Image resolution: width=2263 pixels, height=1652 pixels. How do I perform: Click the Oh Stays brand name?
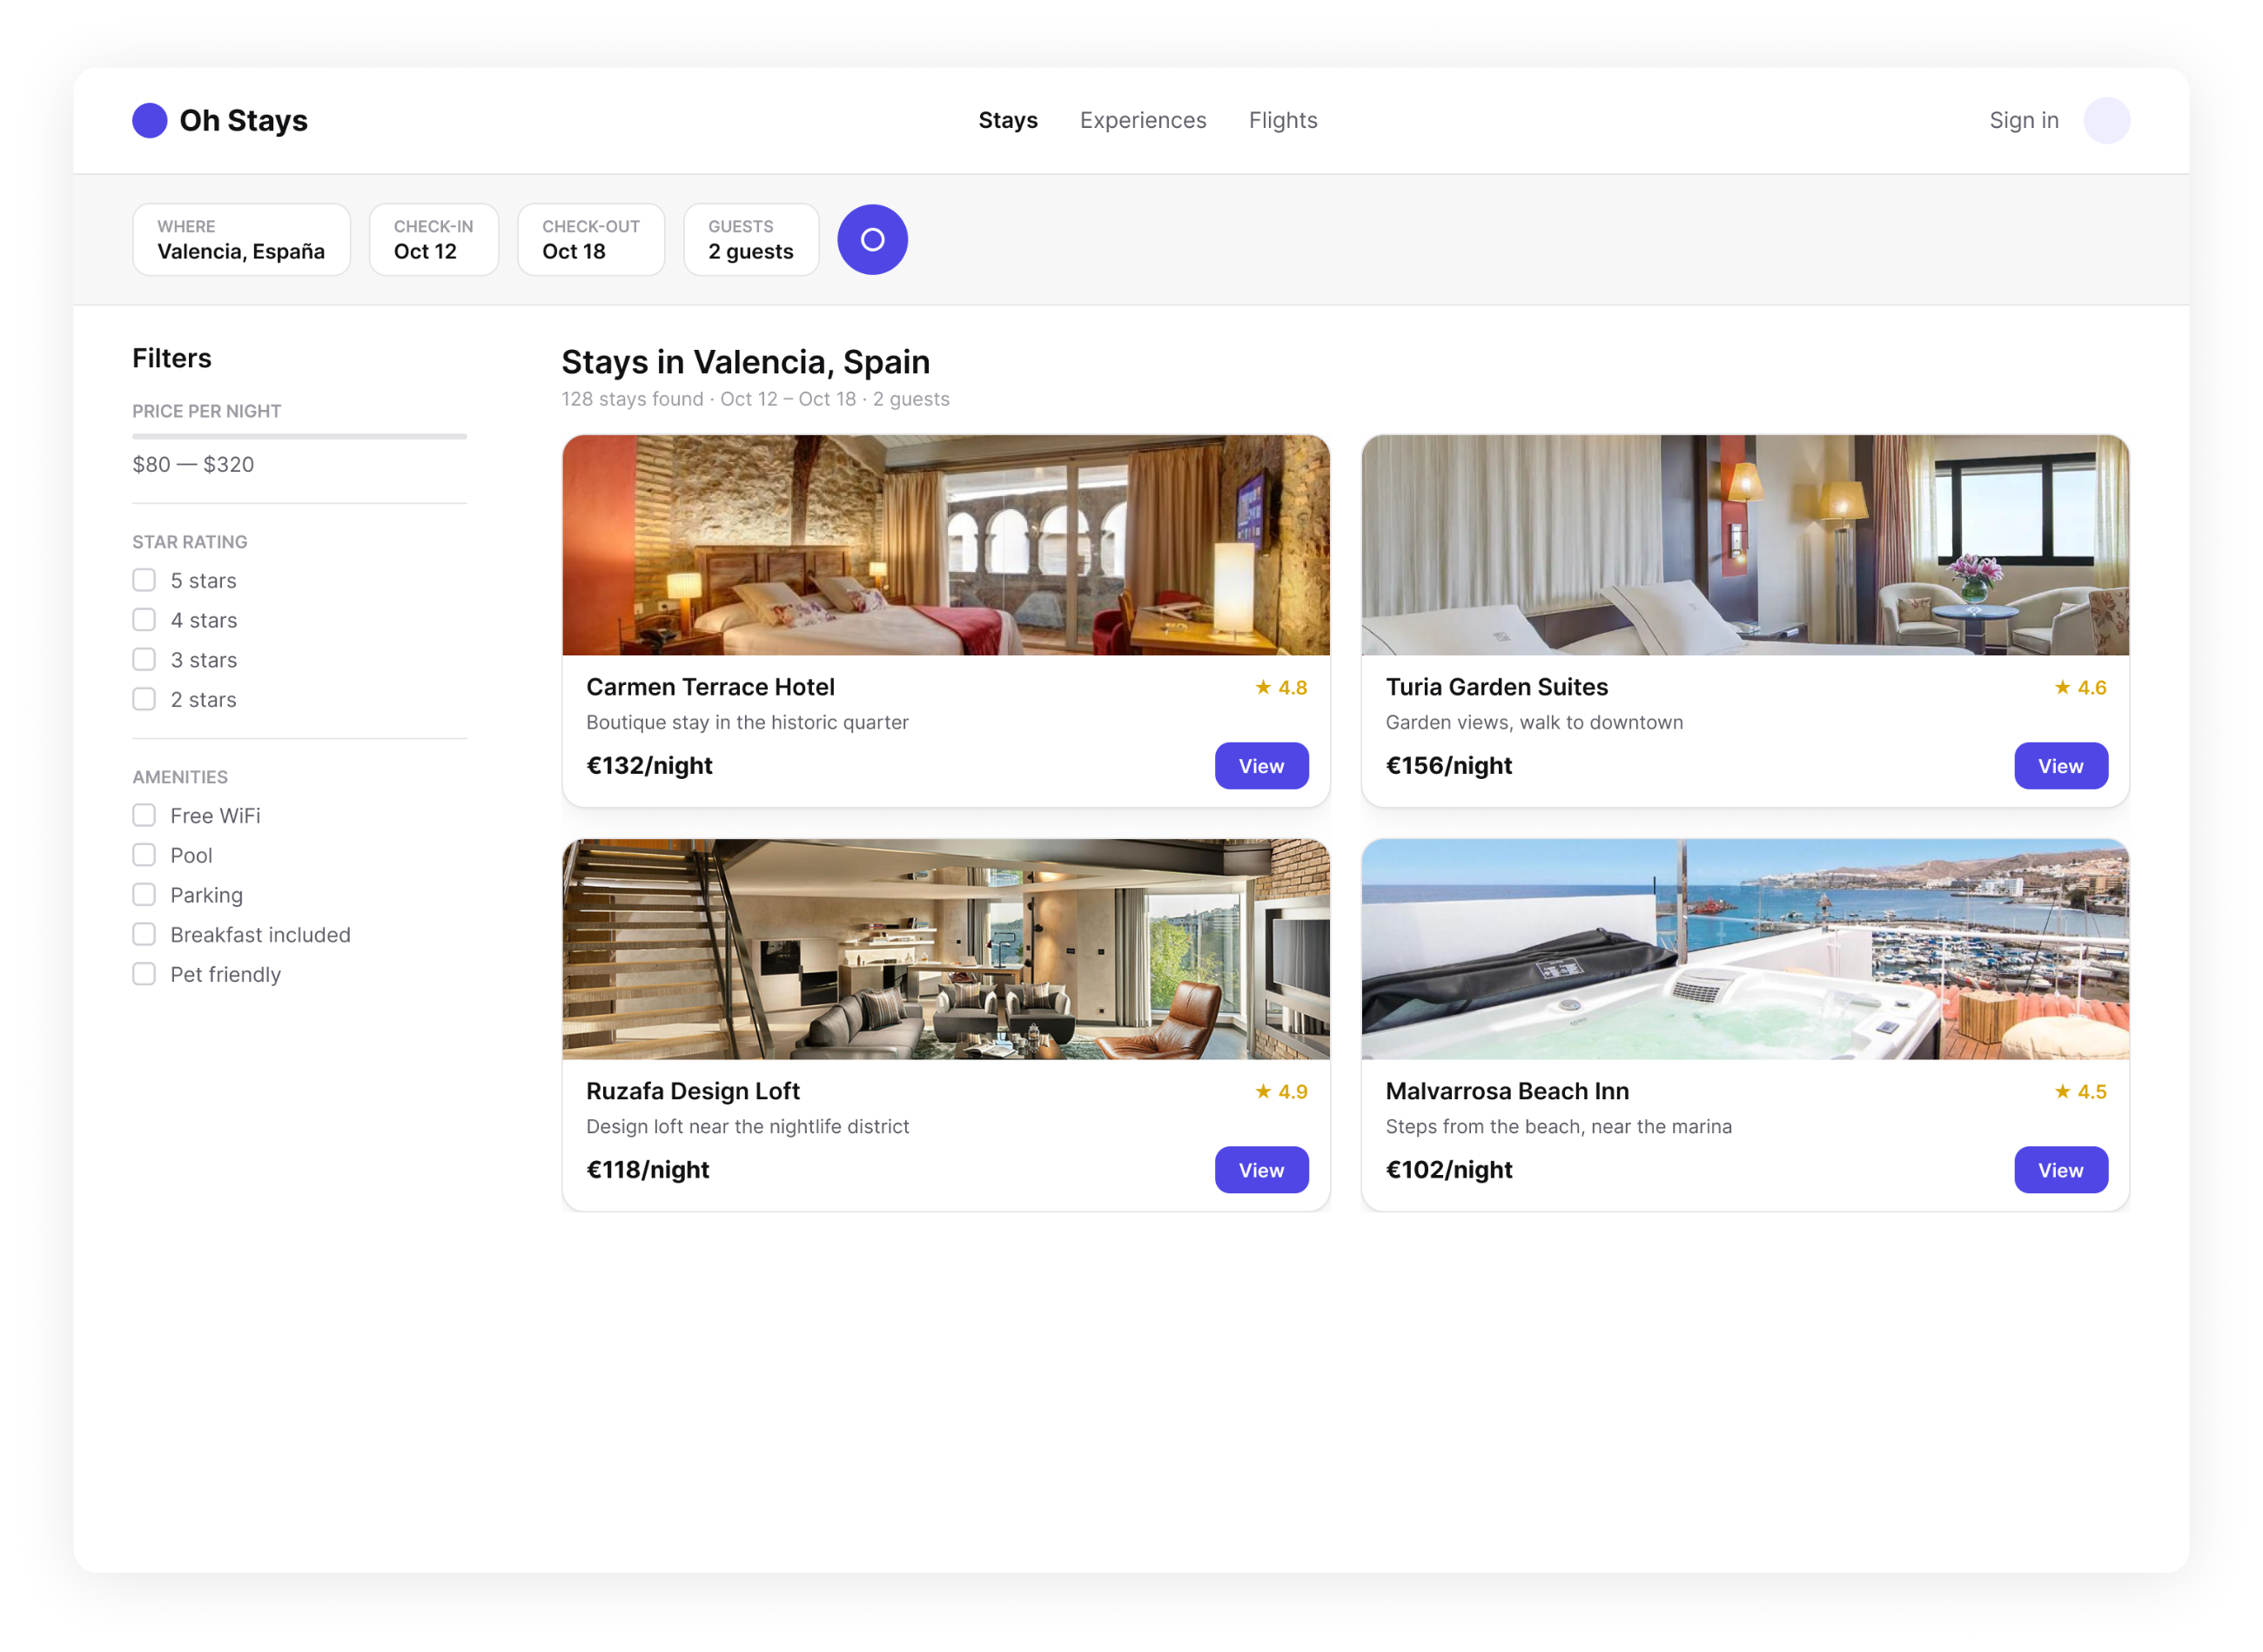pos(243,120)
